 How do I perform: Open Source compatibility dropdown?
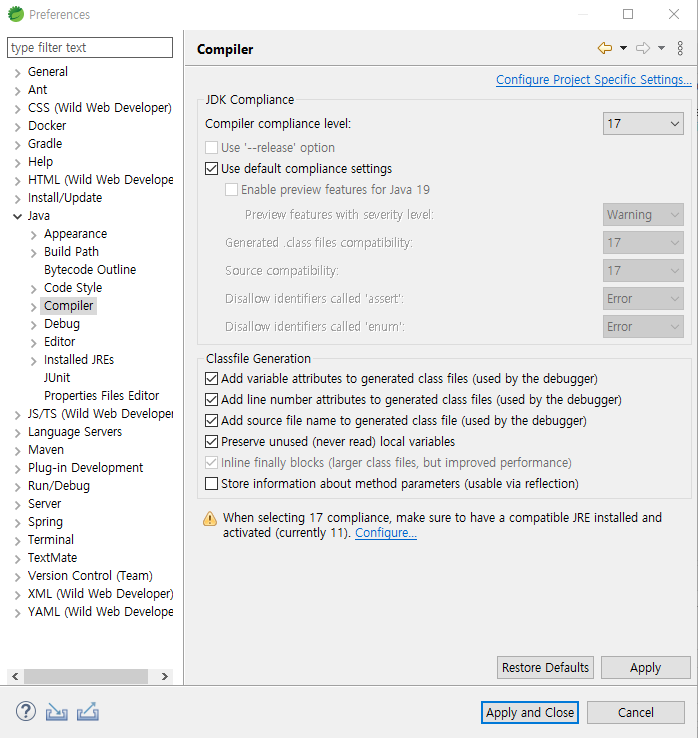click(x=643, y=271)
